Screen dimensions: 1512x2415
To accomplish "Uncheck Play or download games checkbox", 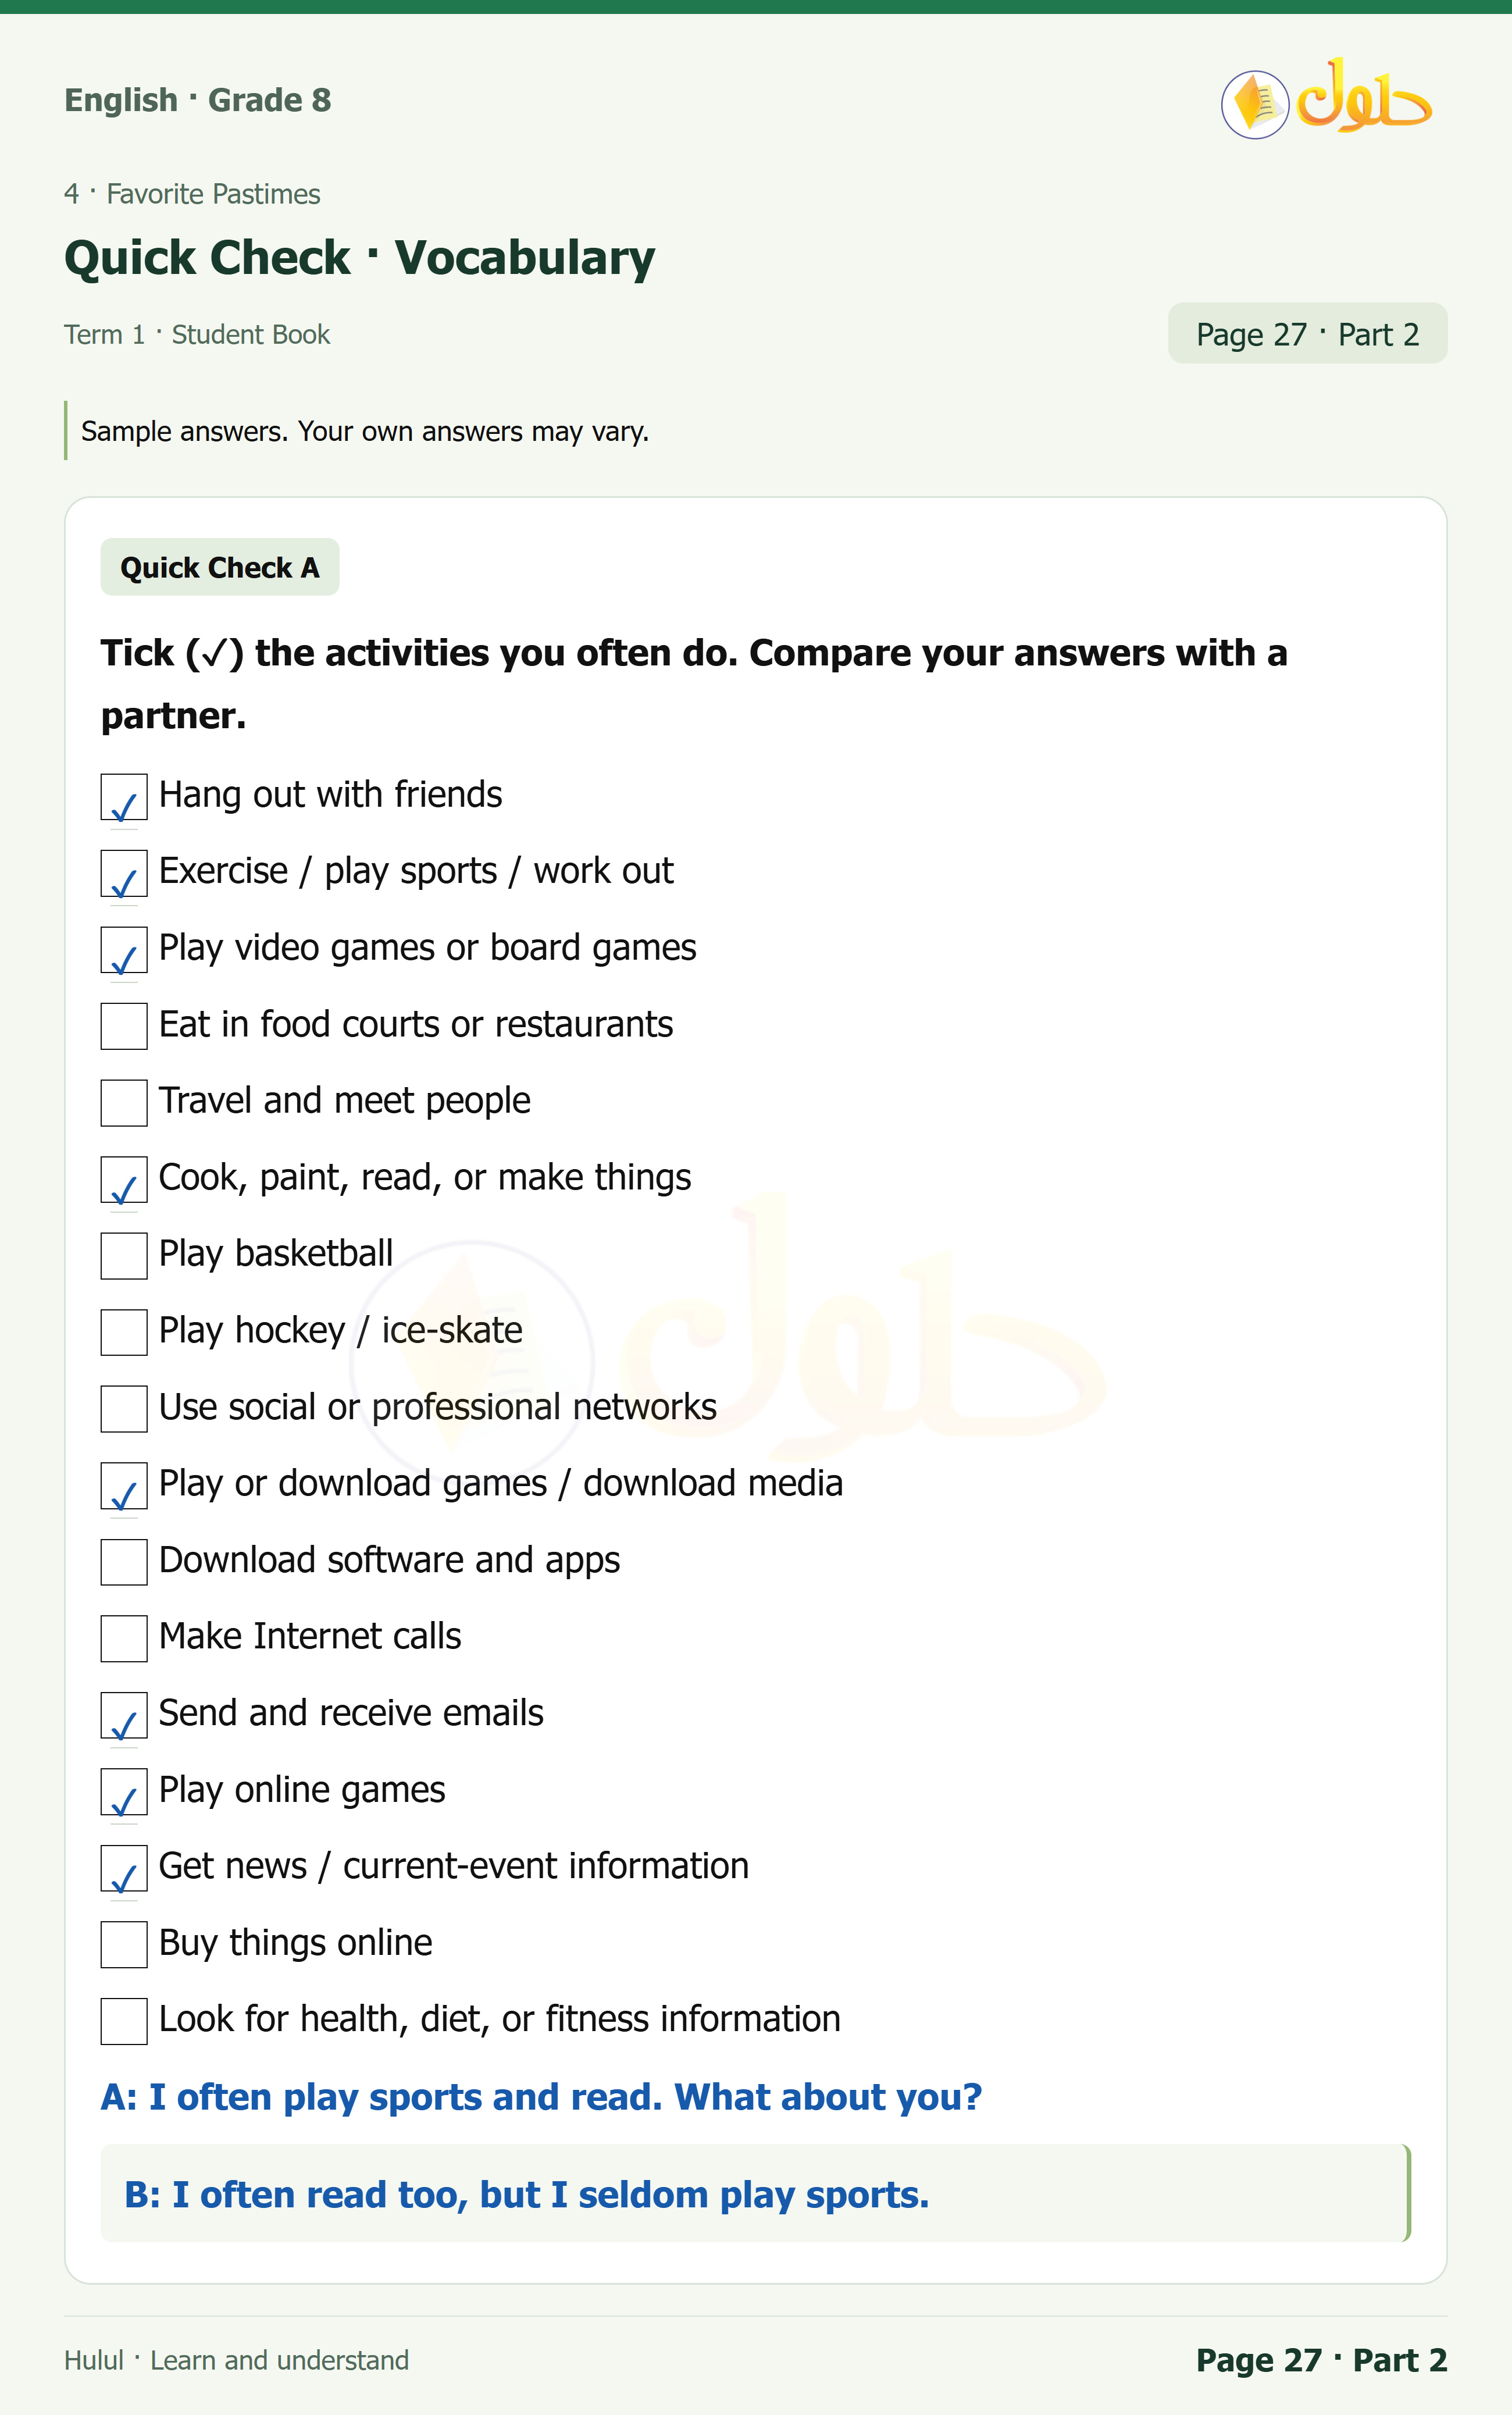I will pos(124,1485).
